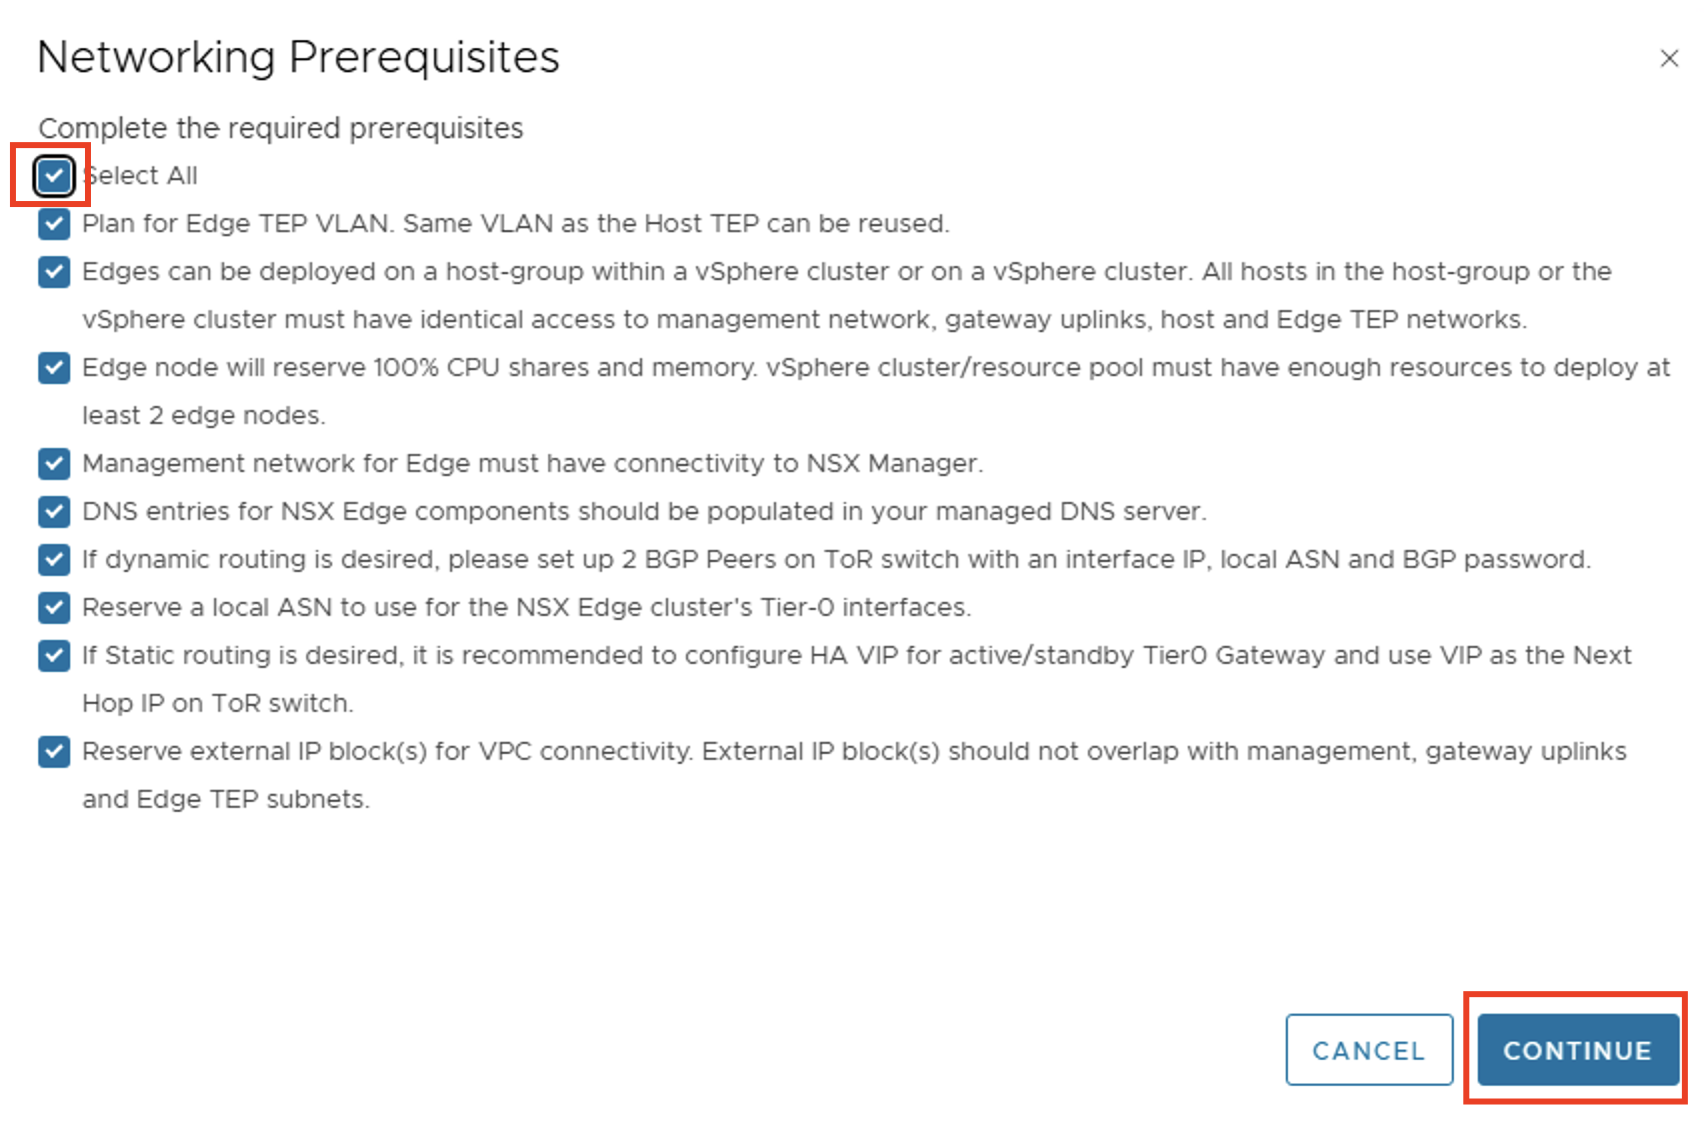Disable the external IP block reservation checkbox
This screenshot has width=1704, height=1124.
pos(54,751)
